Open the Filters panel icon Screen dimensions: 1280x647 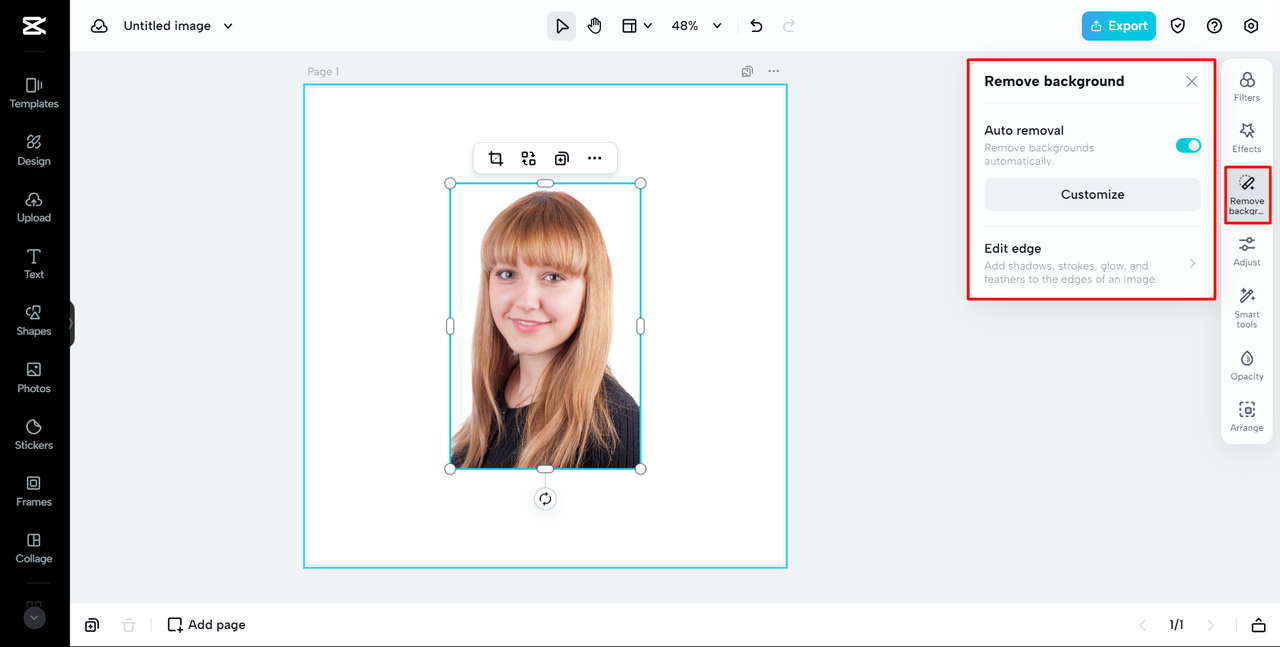coord(1246,86)
